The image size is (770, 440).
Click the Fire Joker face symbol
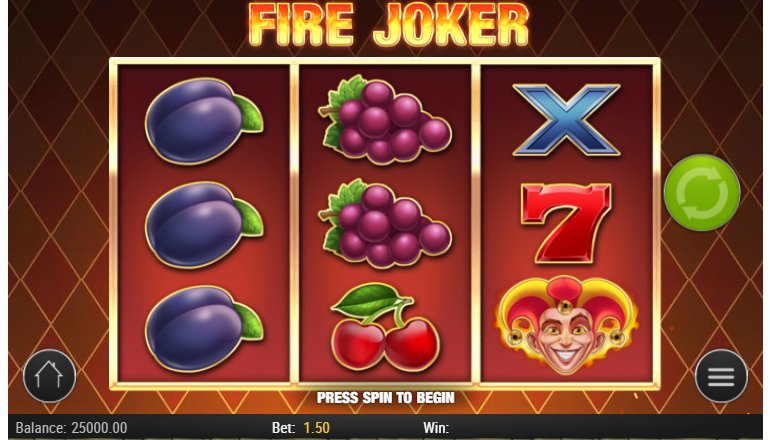566,326
